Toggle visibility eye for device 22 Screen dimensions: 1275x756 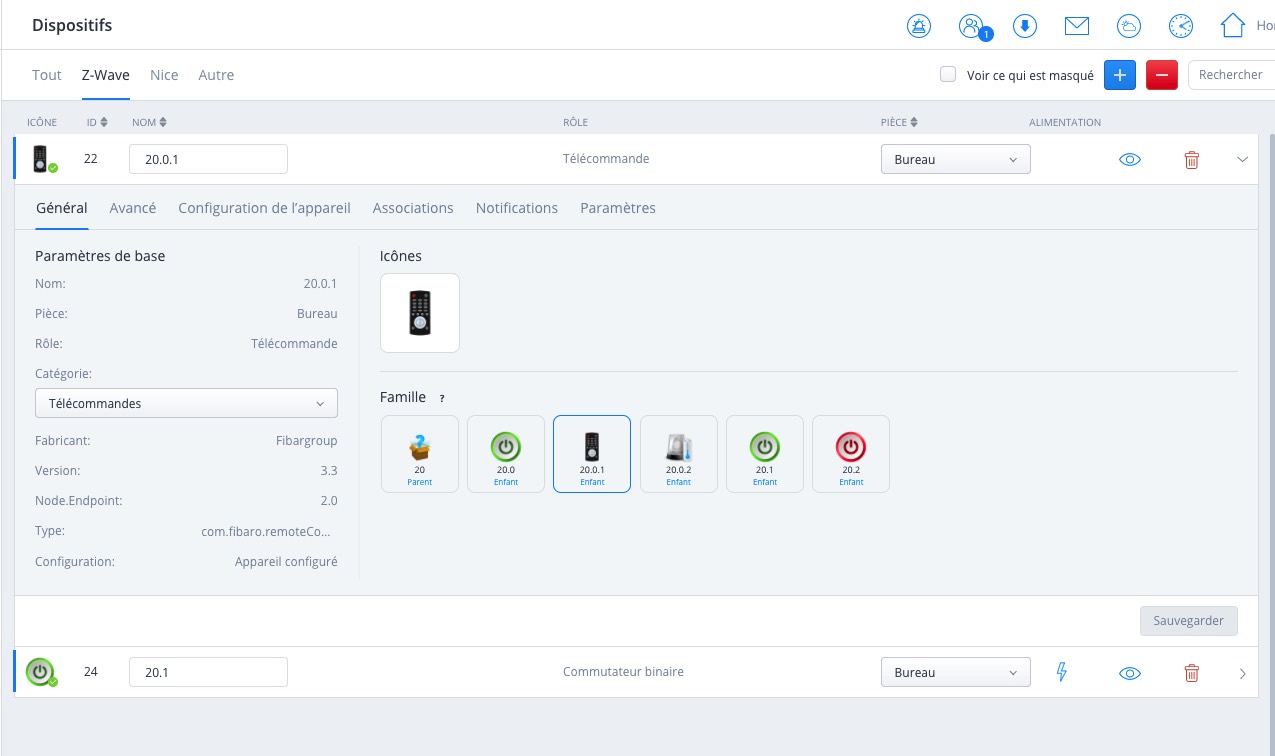1130,160
